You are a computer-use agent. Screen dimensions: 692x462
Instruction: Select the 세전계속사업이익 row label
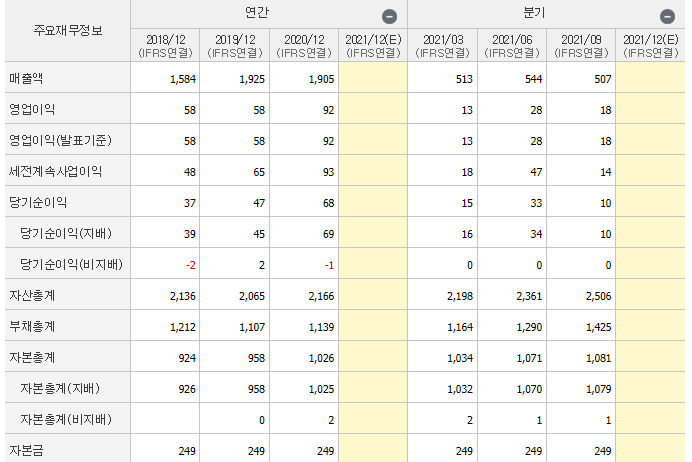(56, 172)
